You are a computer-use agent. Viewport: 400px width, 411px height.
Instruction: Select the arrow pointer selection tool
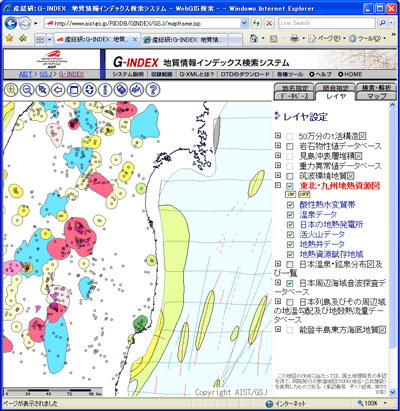[x=43, y=90]
